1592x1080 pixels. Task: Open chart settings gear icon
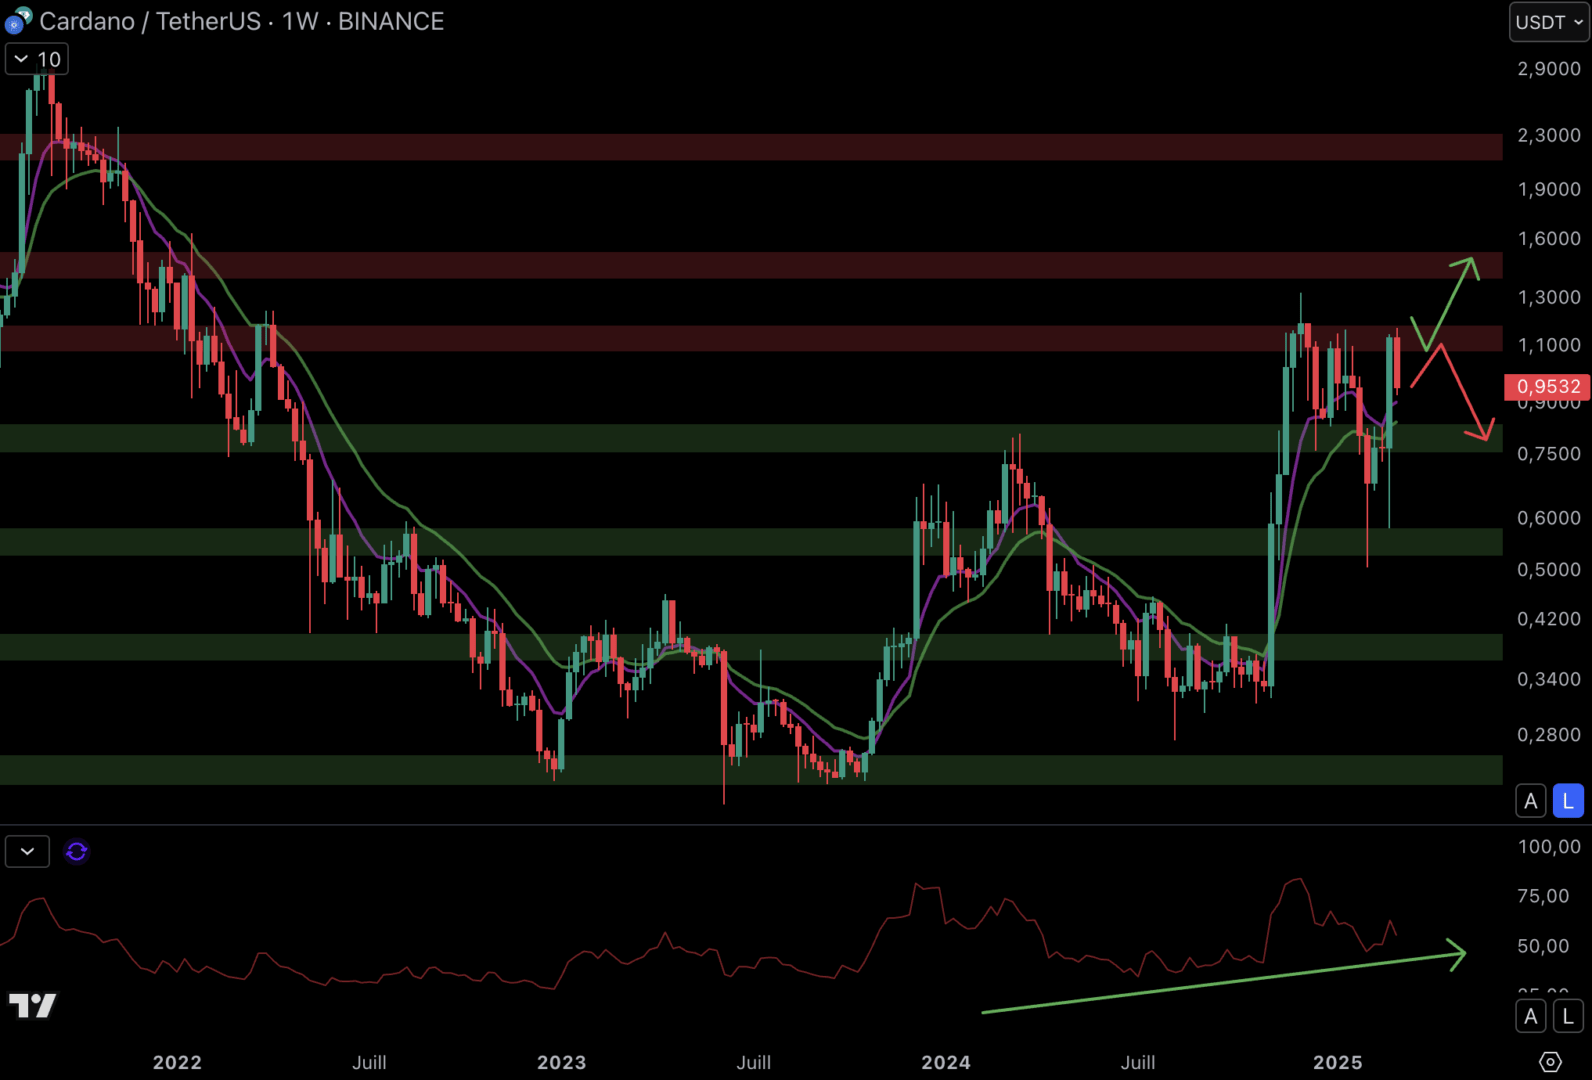[1549, 1062]
